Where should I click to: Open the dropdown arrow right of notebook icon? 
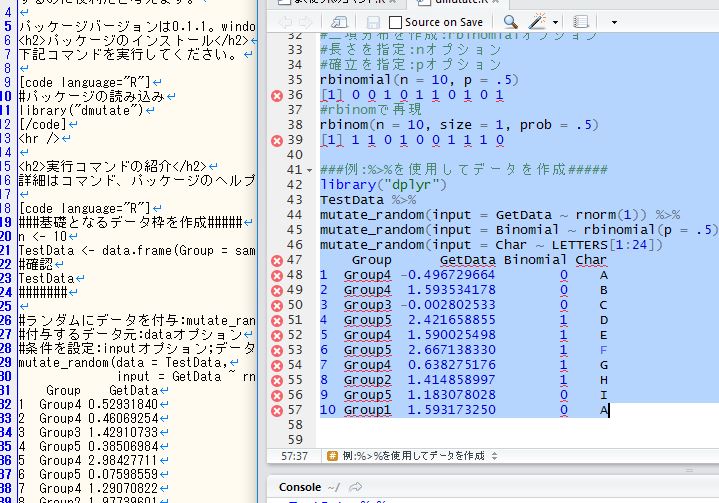(614, 22)
